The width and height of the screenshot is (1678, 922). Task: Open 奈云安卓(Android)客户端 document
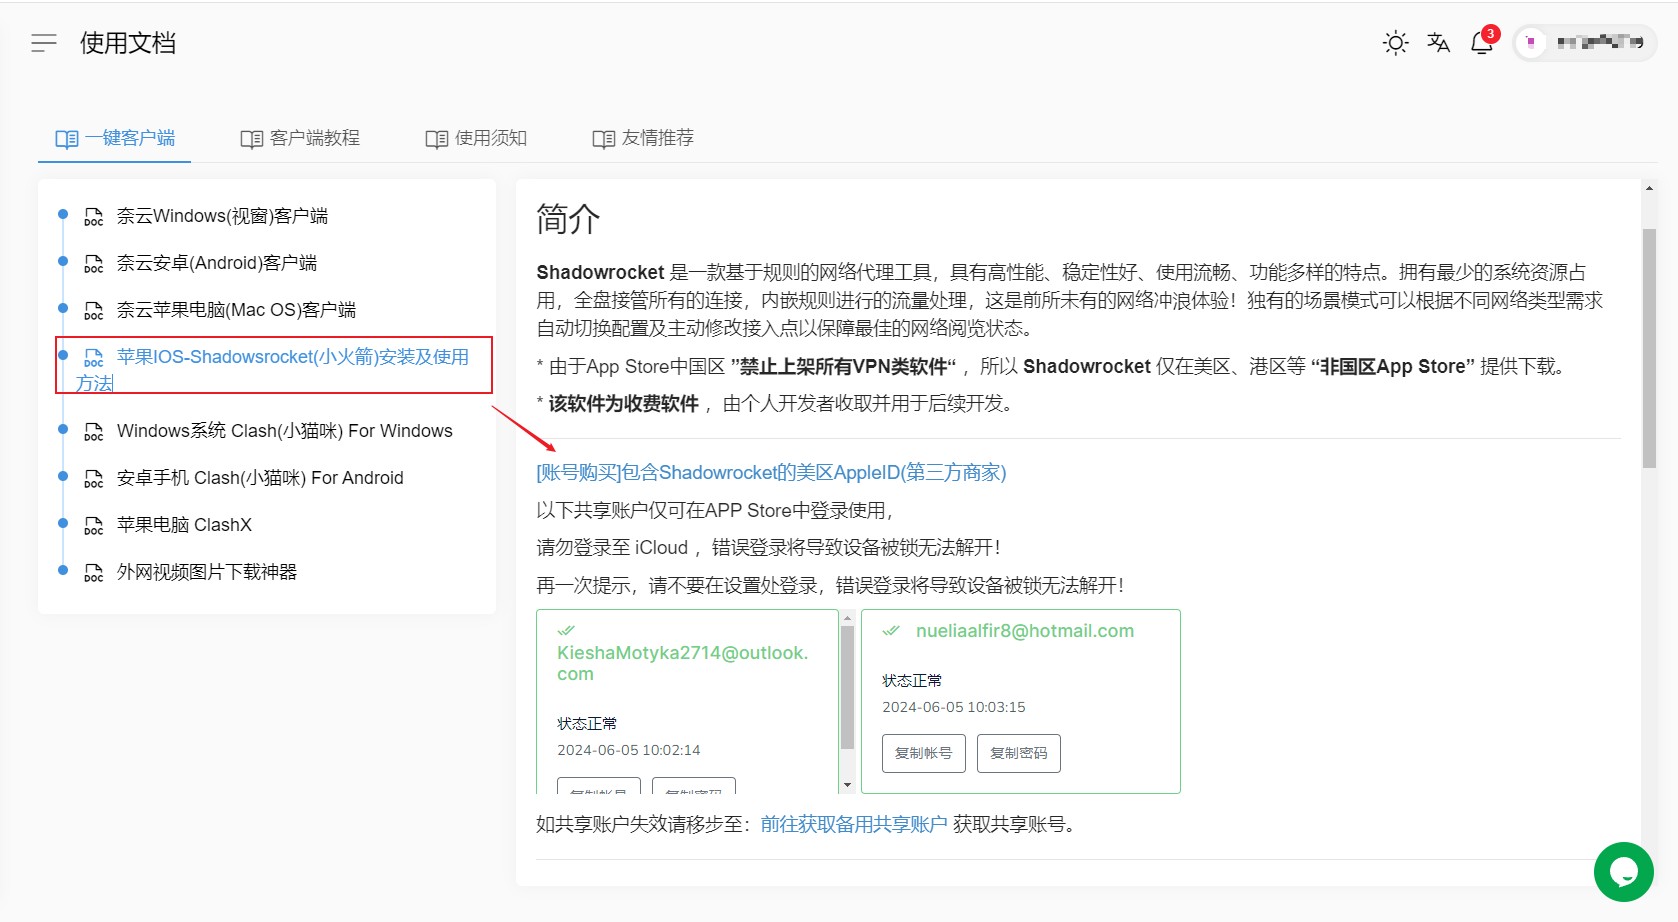(217, 263)
